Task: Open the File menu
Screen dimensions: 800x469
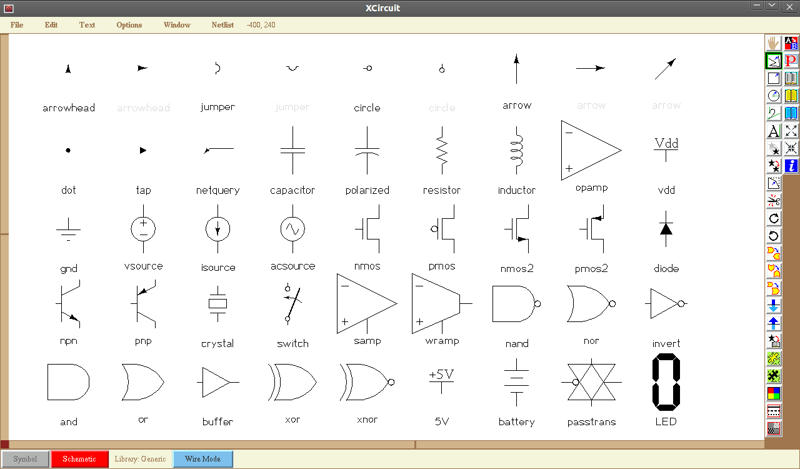Action: pyautogui.click(x=17, y=24)
